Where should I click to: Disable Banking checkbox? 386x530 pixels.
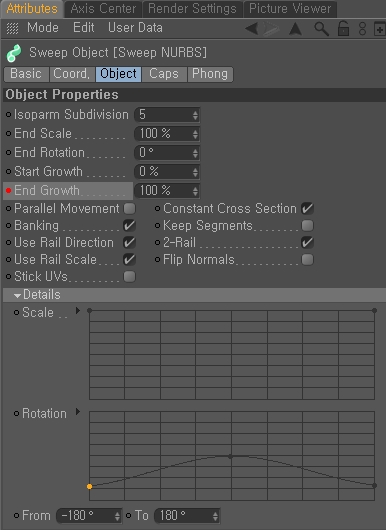[129, 225]
